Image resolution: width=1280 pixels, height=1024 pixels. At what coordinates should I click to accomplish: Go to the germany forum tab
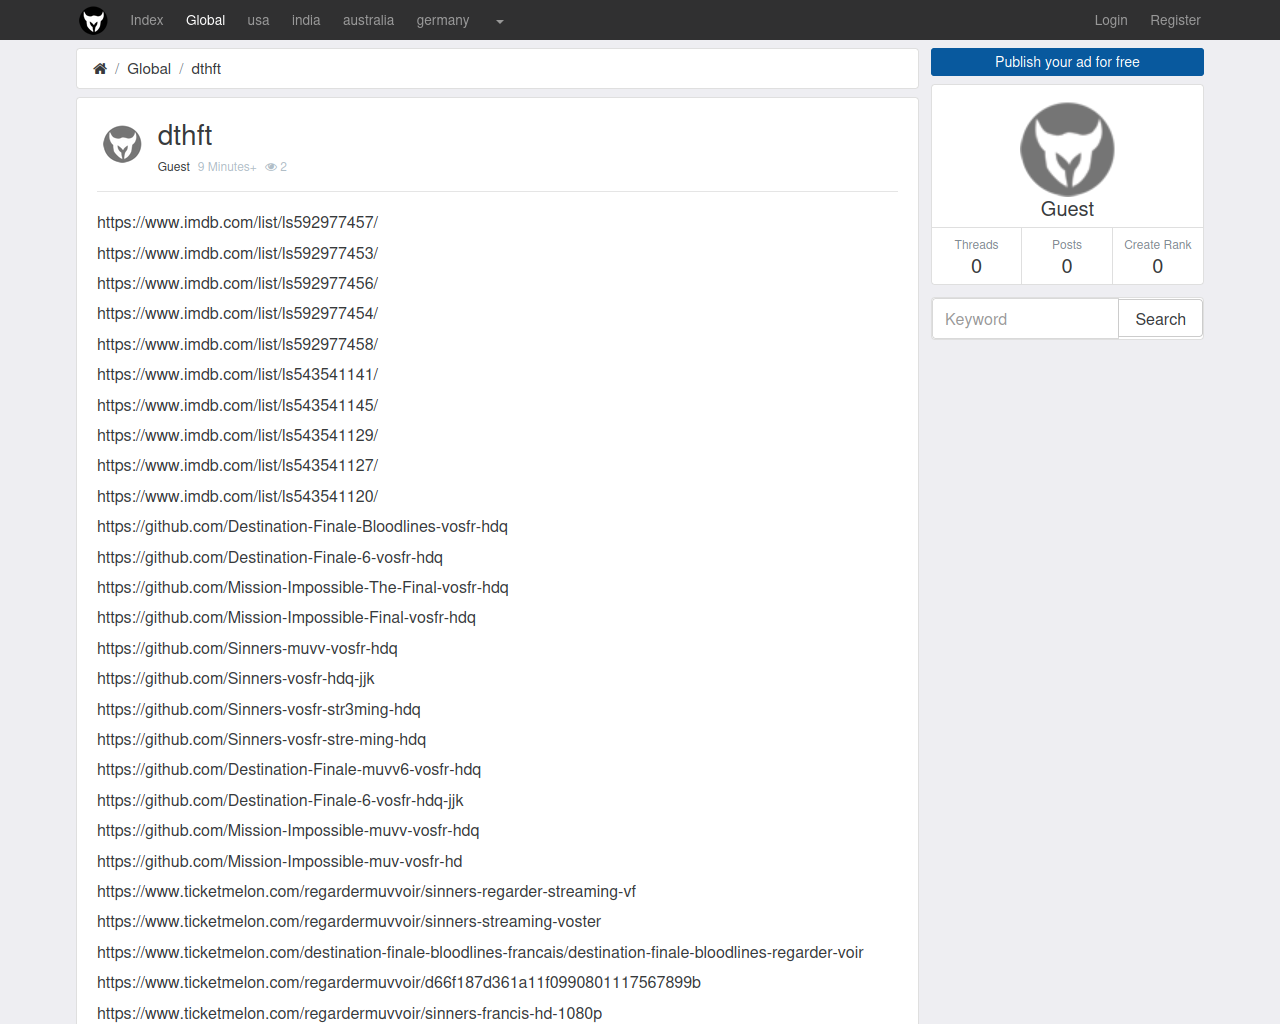click(x=443, y=20)
